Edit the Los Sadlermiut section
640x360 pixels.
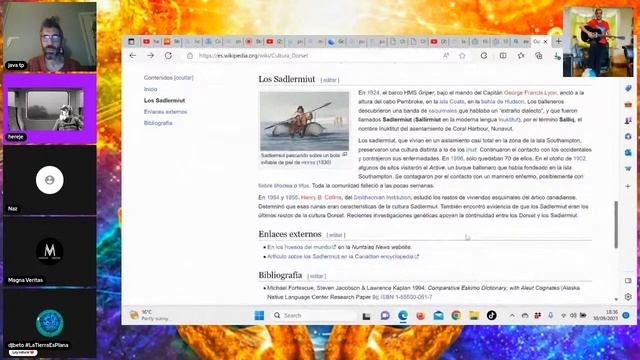click(x=330, y=80)
